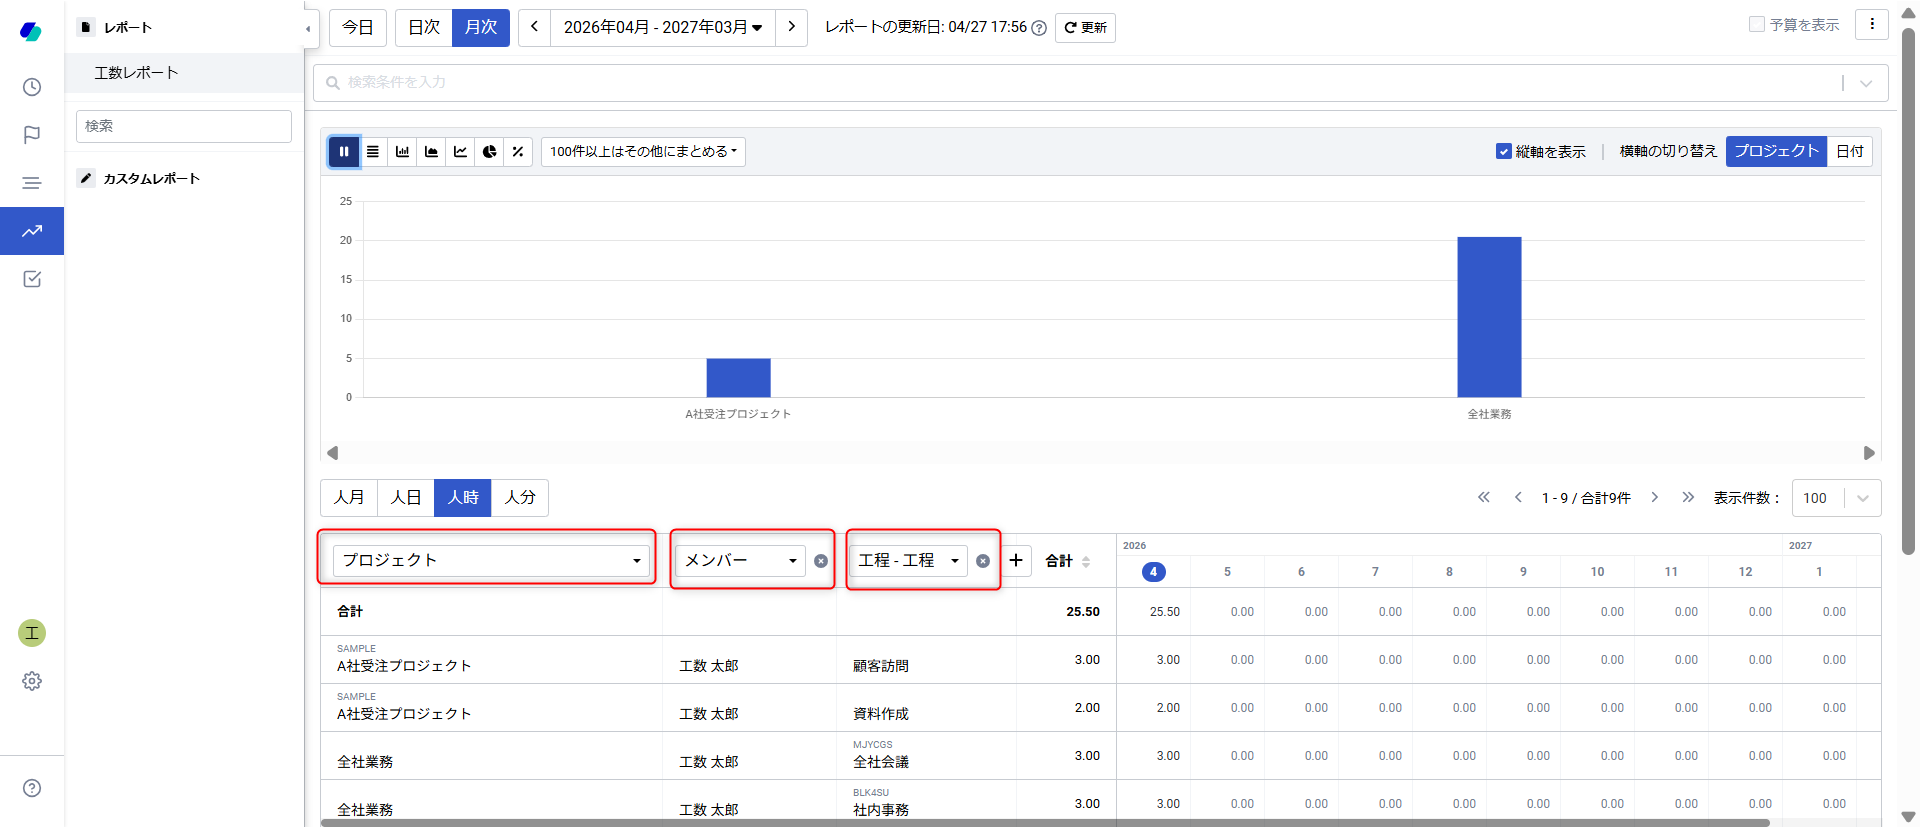The height and width of the screenshot is (827, 1920).
Task: Enable the 予算を表示 checkbox
Action: point(1756,24)
